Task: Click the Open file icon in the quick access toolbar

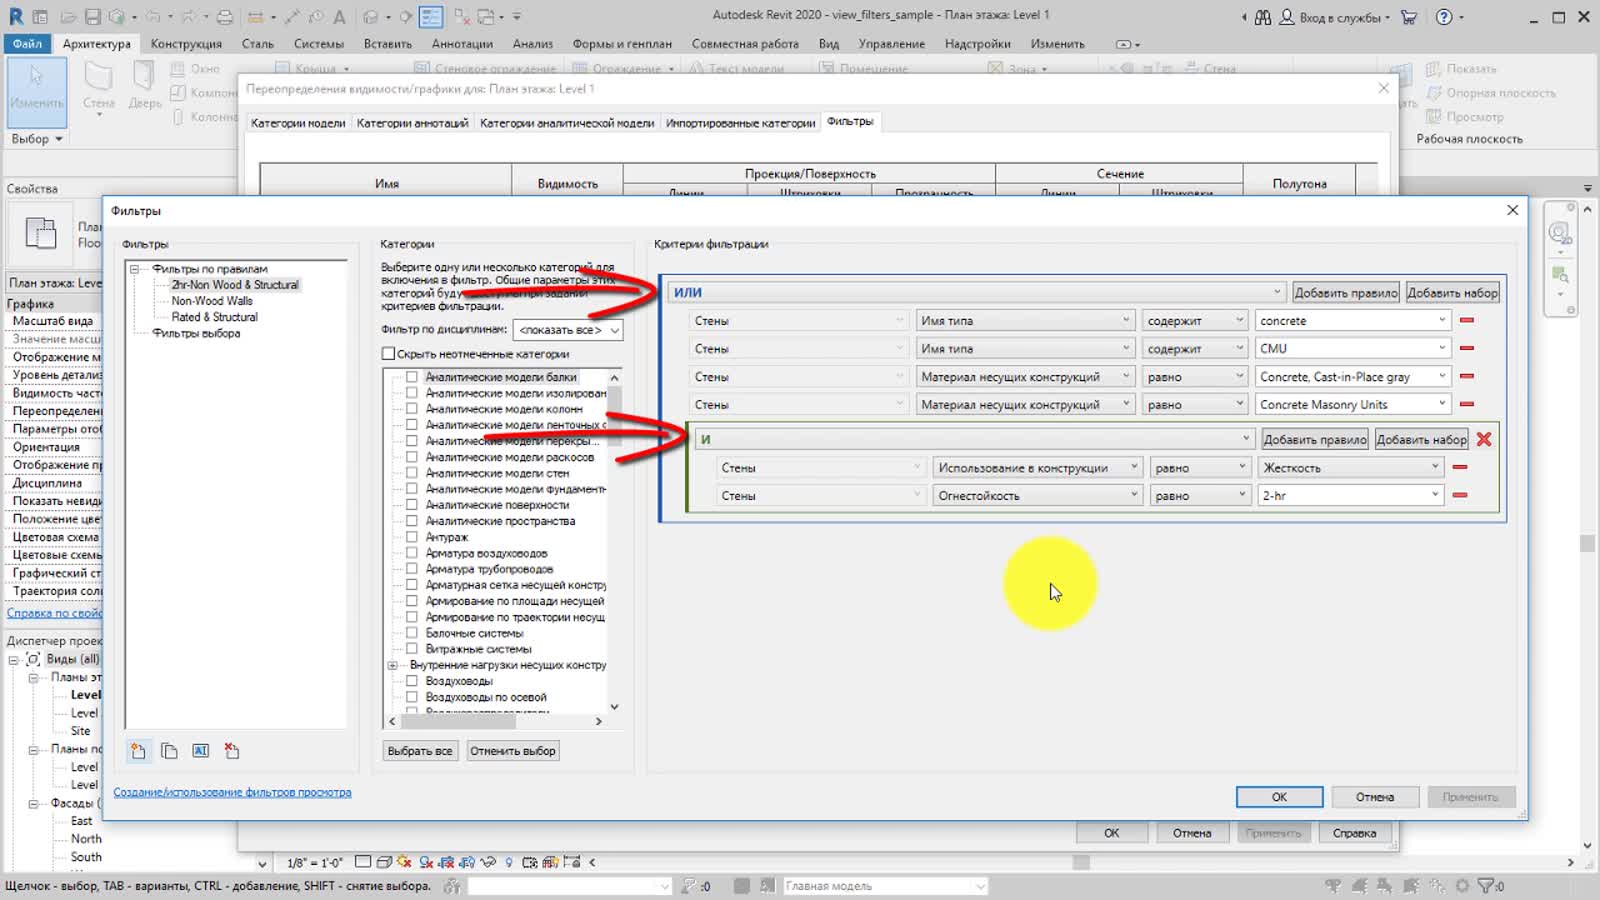Action: pos(68,17)
